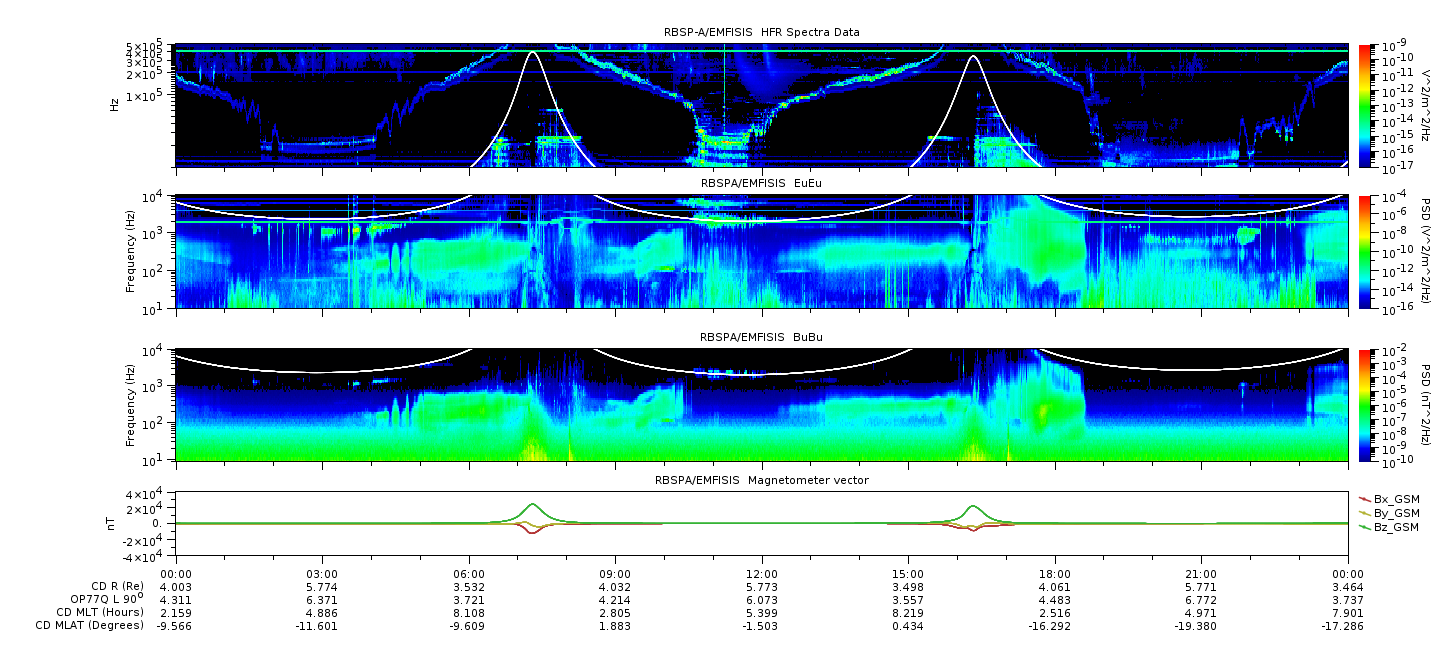Click the HFR Spectra Data panel title
Viewport: 1447px width, 658px height.
[x=762, y=32]
